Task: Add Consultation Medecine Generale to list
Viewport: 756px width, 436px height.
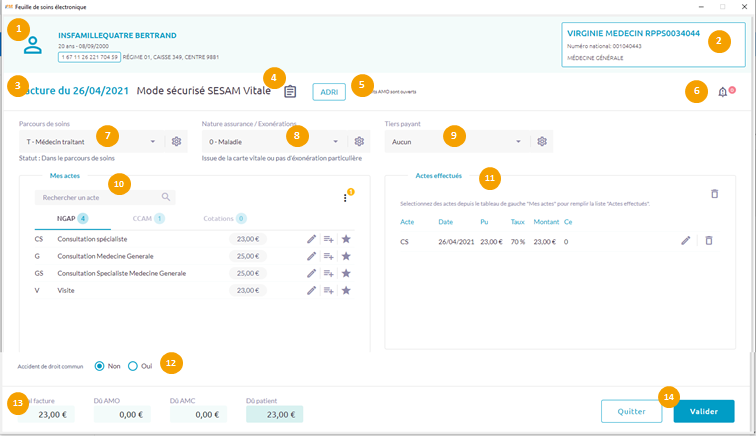Action: coord(328,256)
